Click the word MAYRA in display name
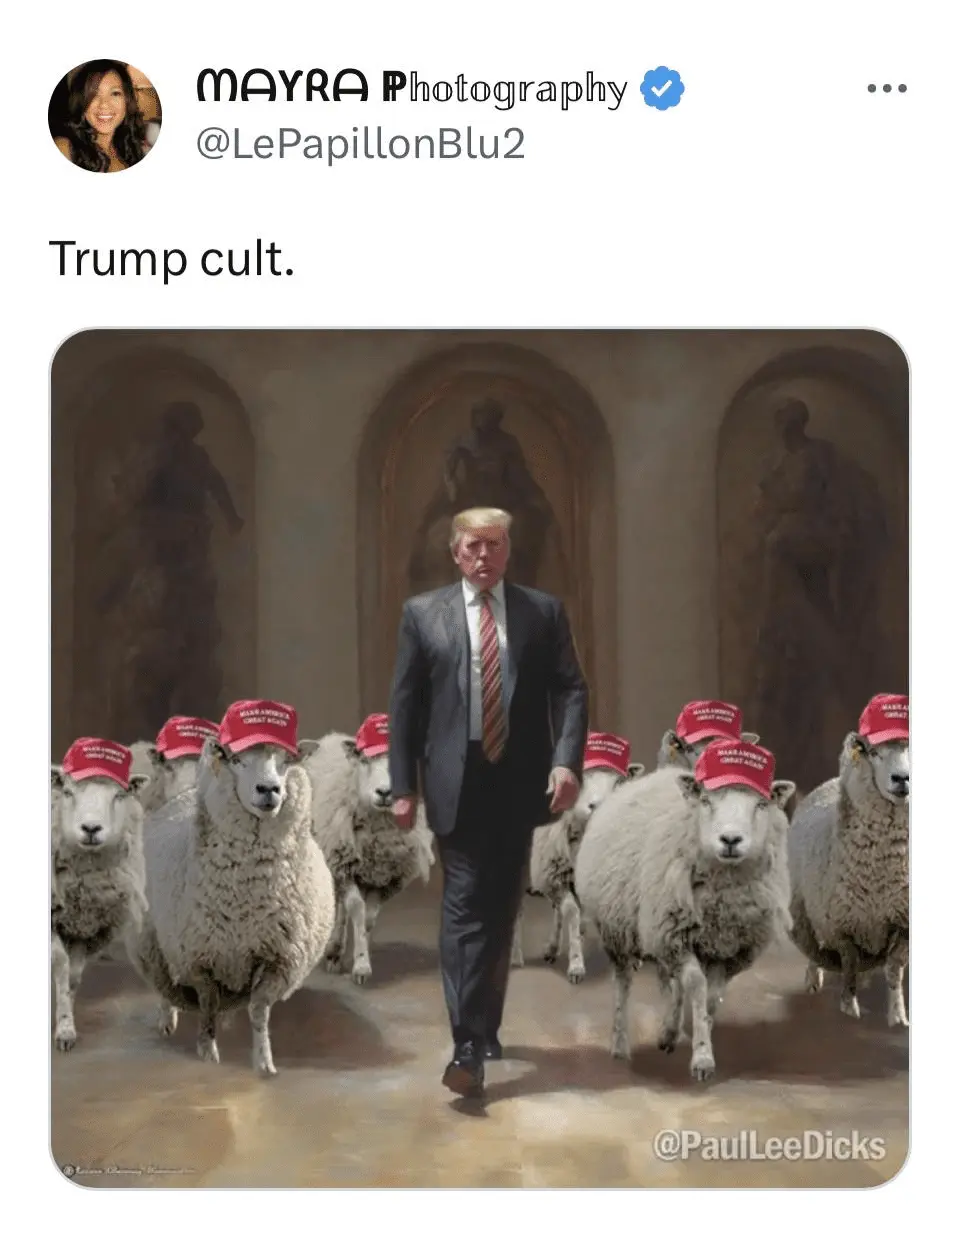960x1244 pixels. click(283, 87)
